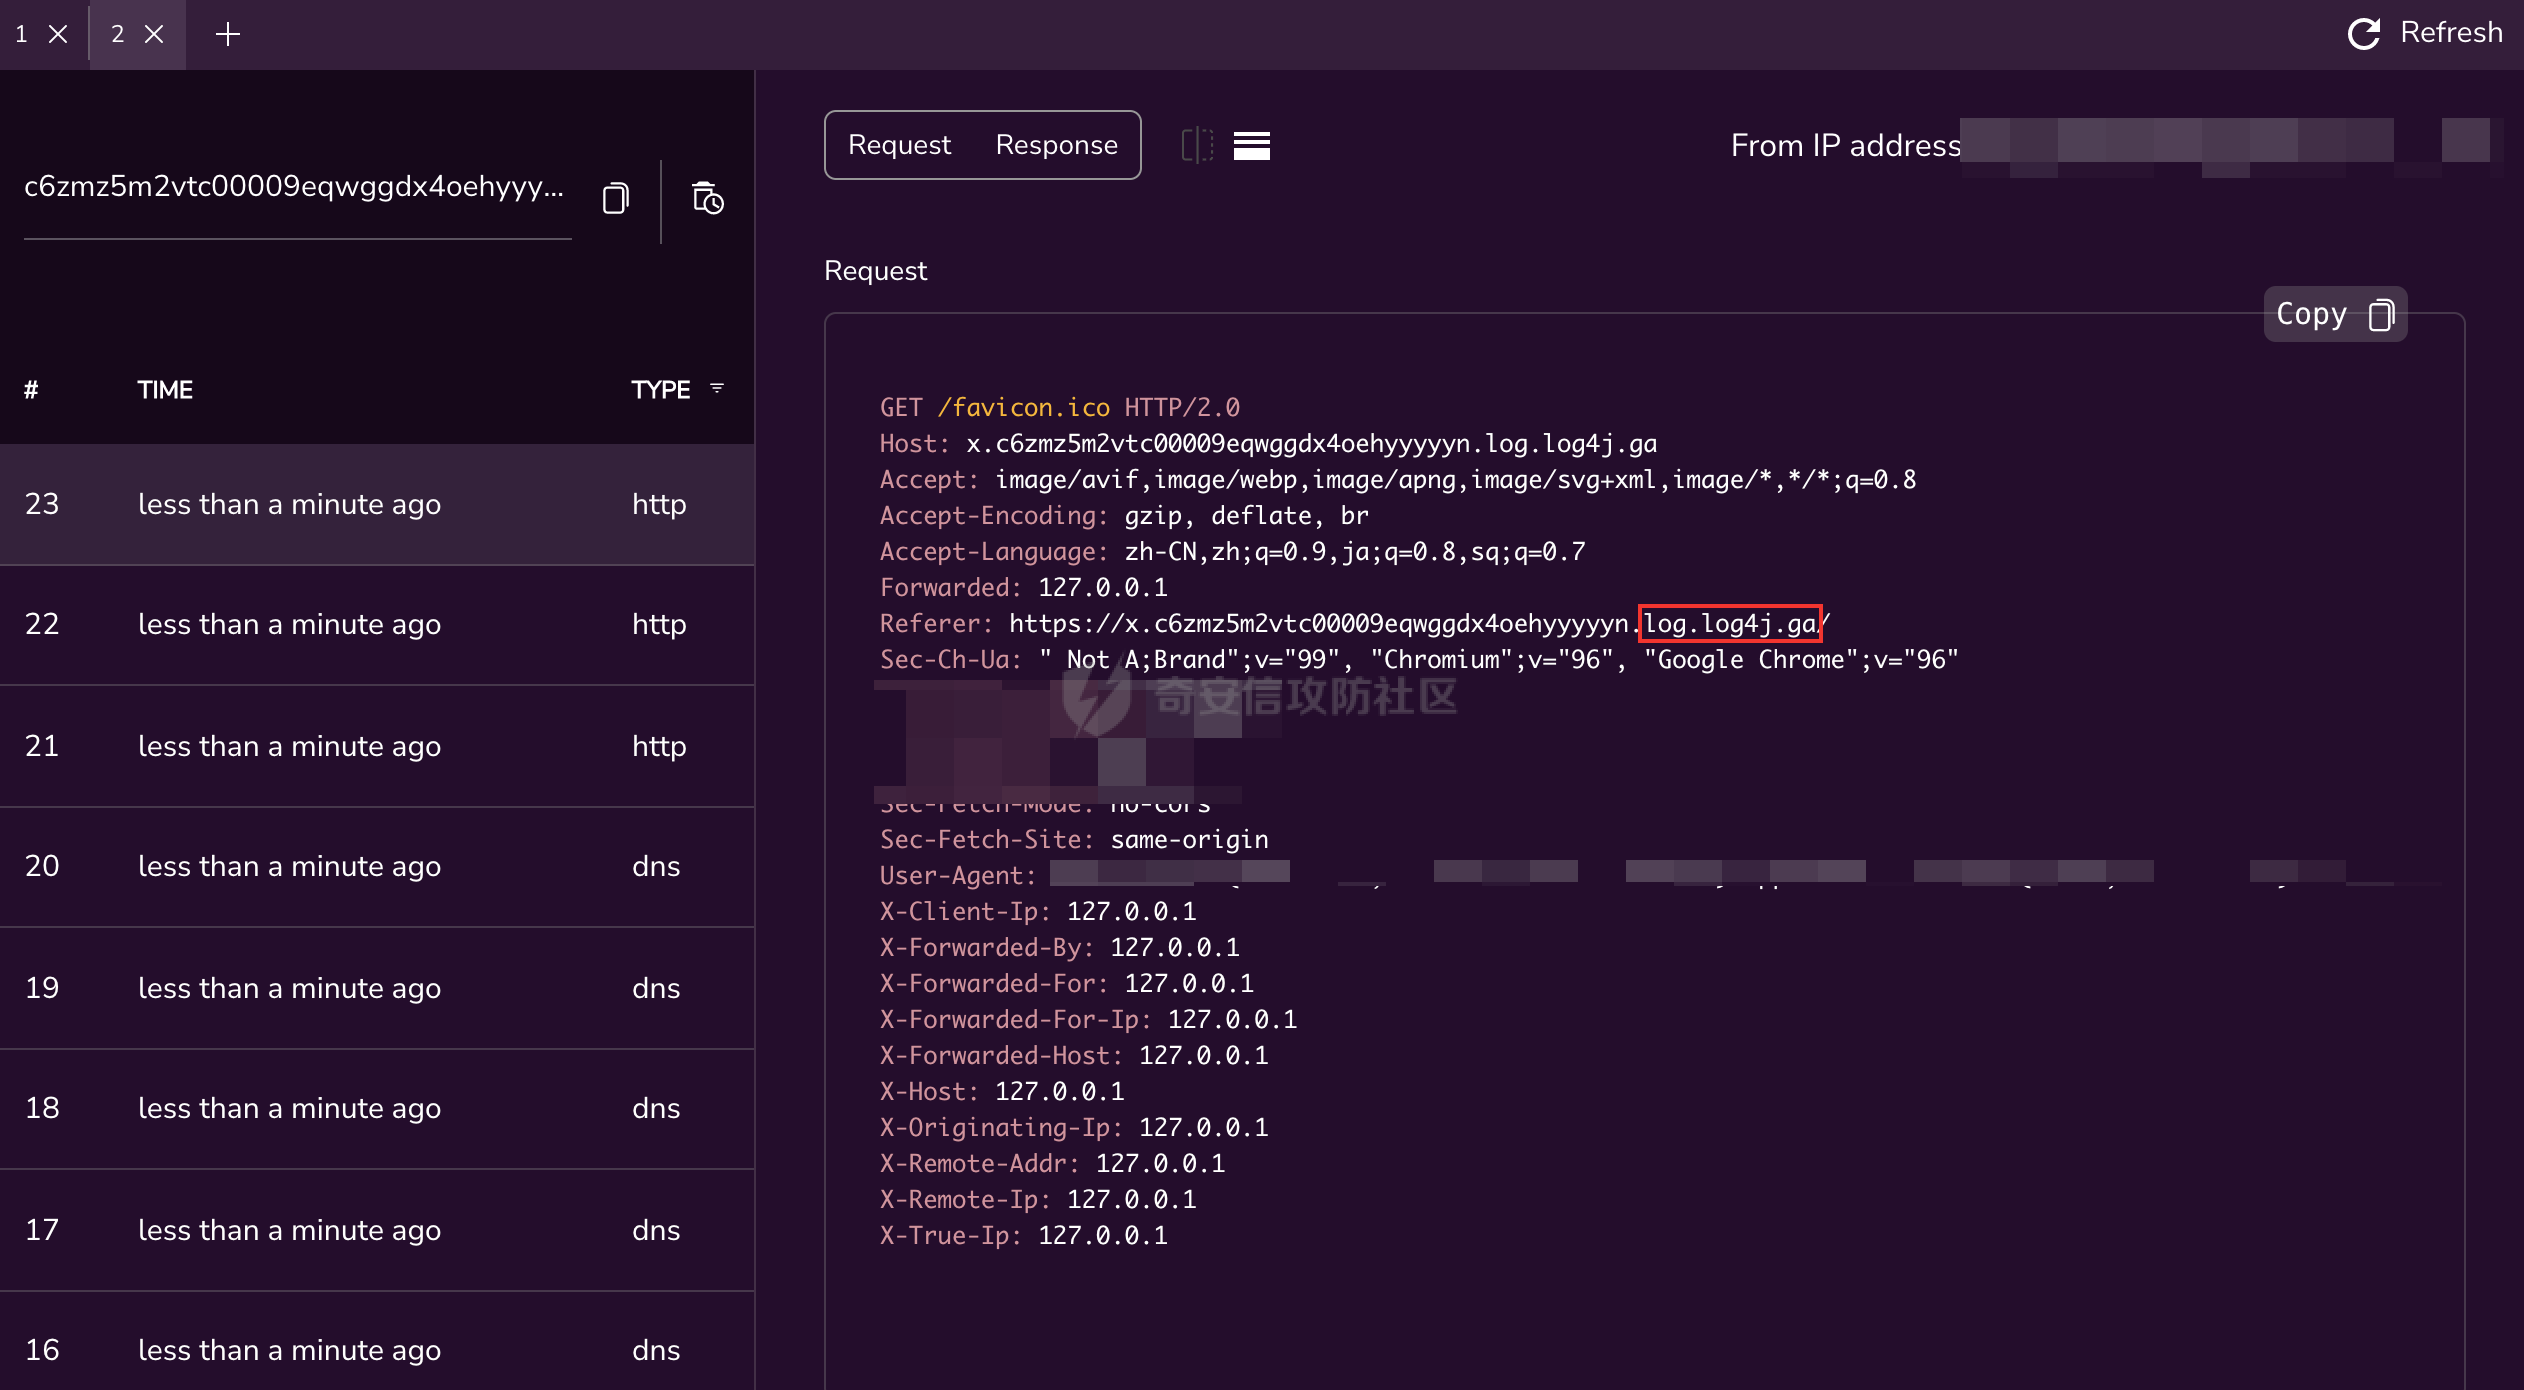Select tab 1
The width and height of the screenshot is (2524, 1390).
pyautogui.click(x=22, y=34)
